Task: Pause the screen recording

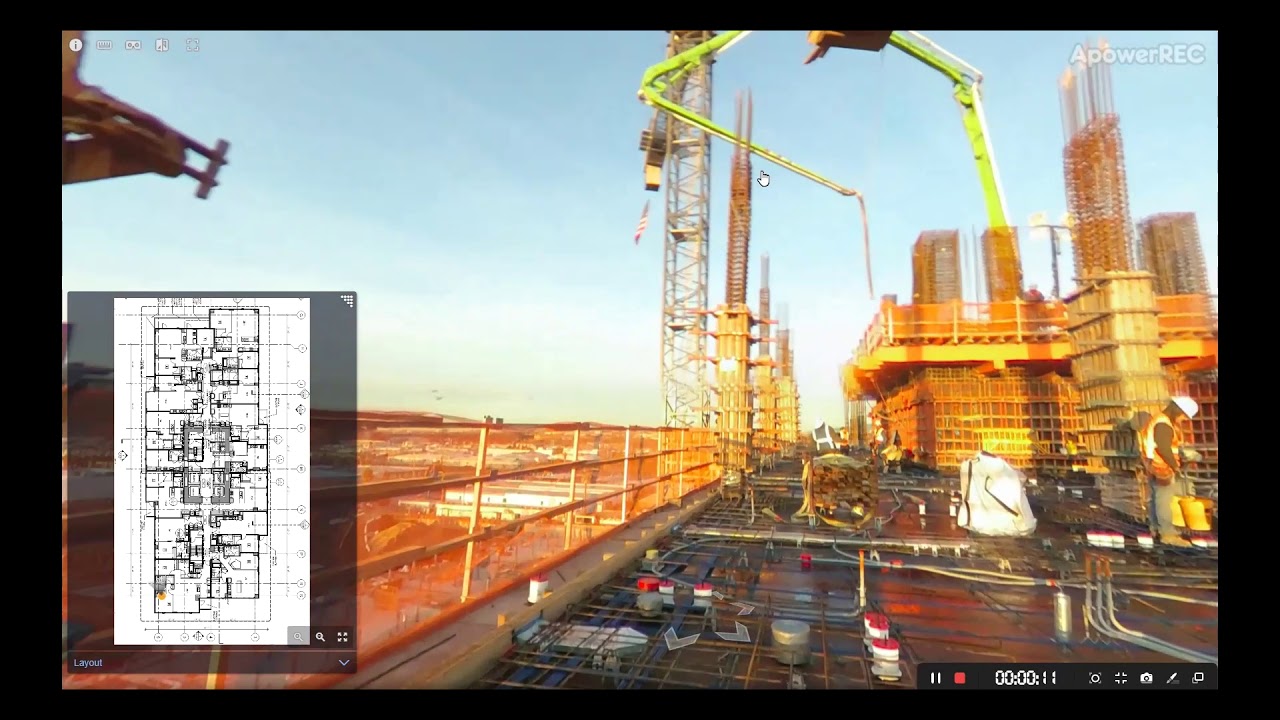Action: tap(936, 678)
